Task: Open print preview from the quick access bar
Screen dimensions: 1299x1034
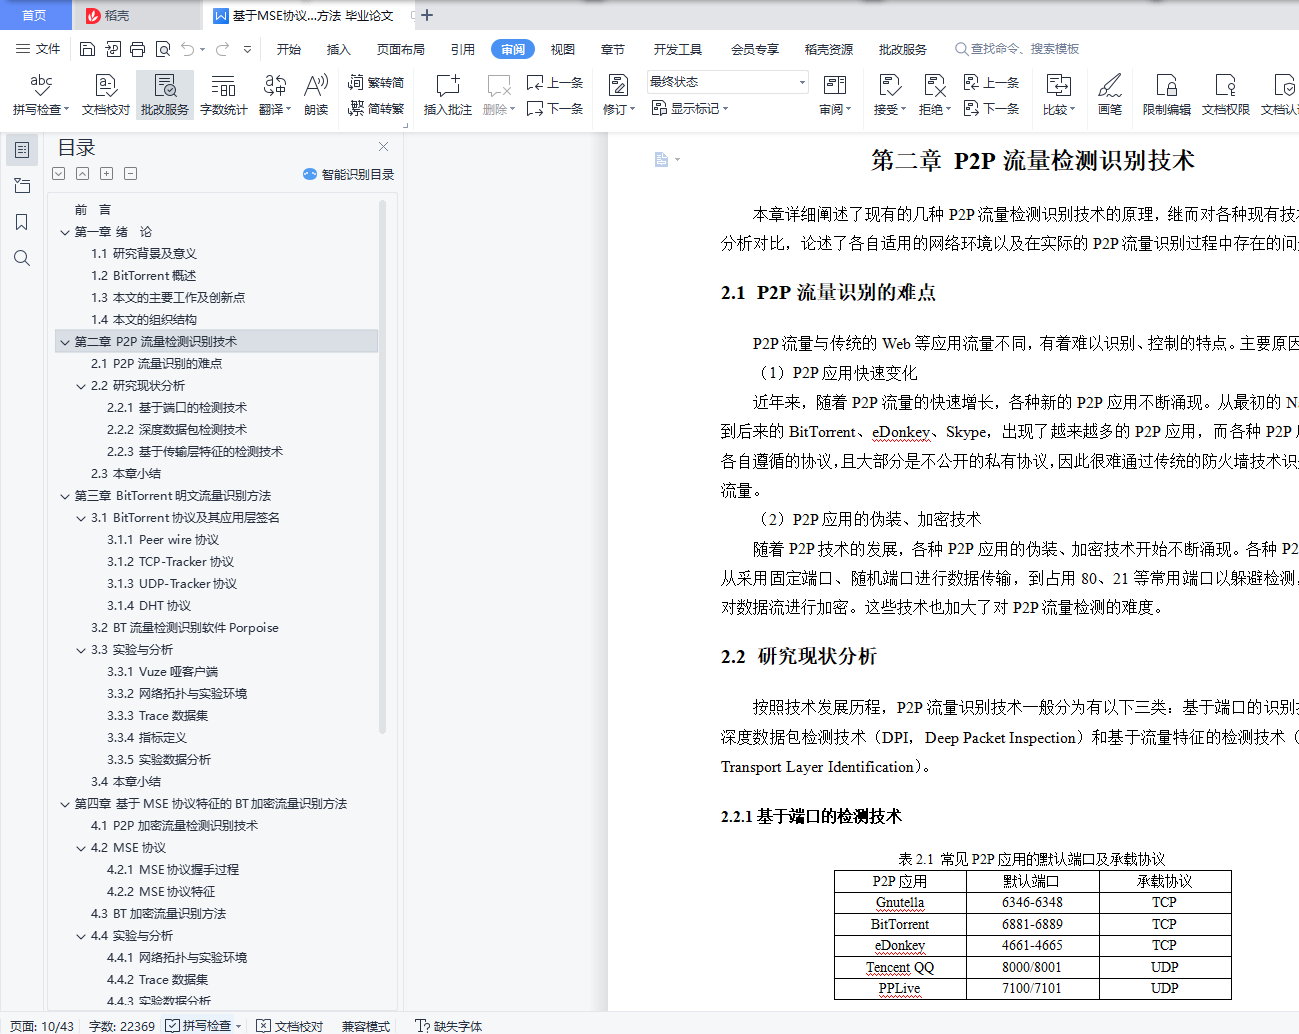Action: [x=162, y=49]
